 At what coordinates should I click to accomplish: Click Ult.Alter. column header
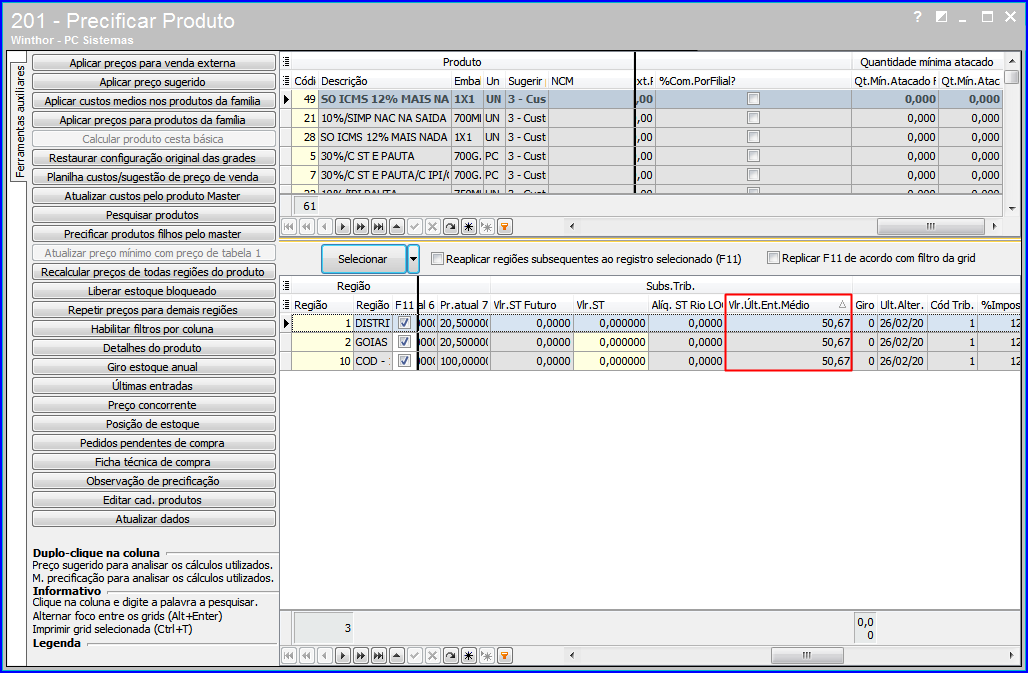pos(901,305)
